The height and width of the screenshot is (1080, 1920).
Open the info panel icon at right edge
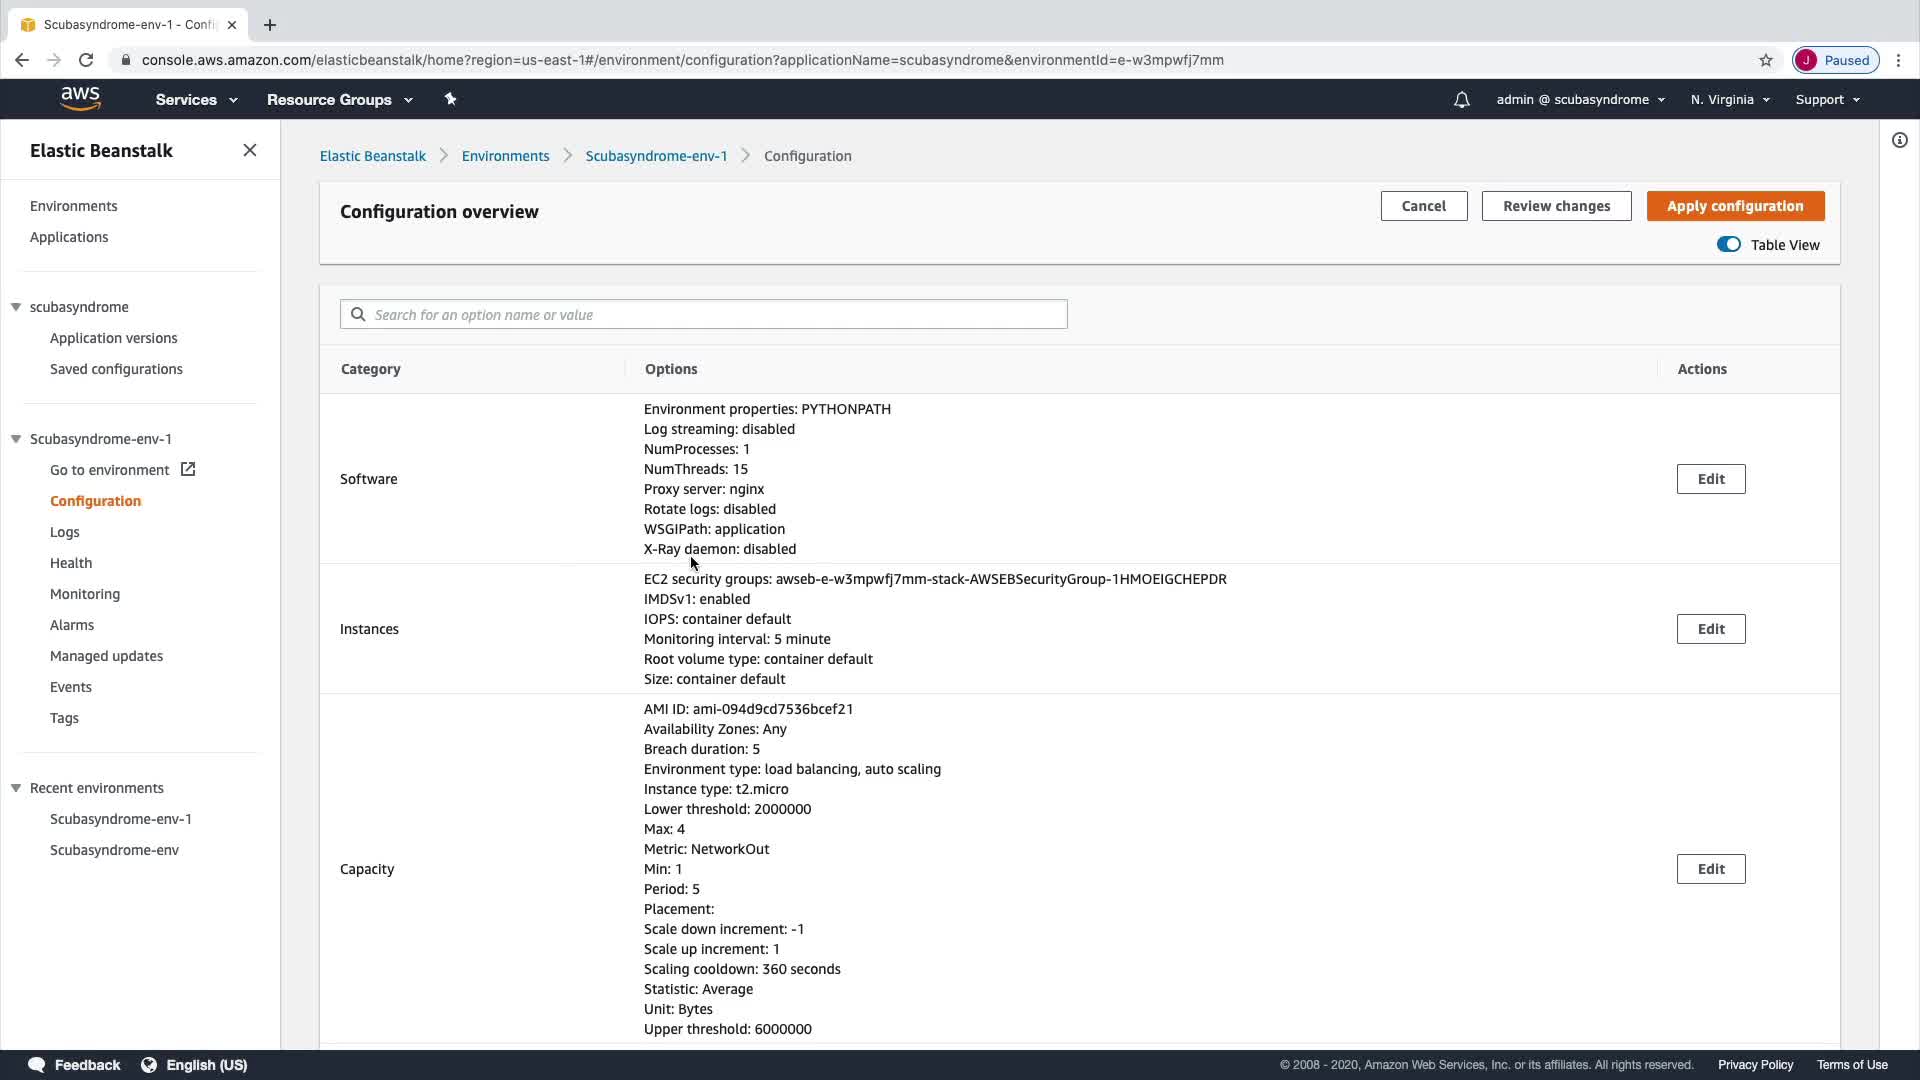click(1899, 140)
